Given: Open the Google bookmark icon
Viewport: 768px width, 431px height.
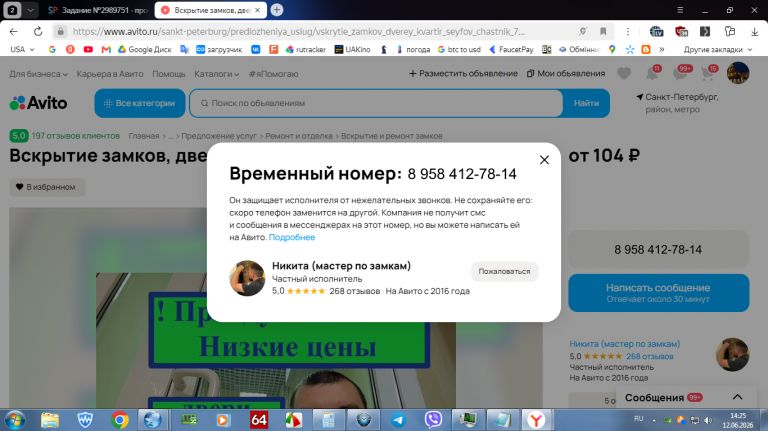Looking at the screenshot, I should point(52,49).
